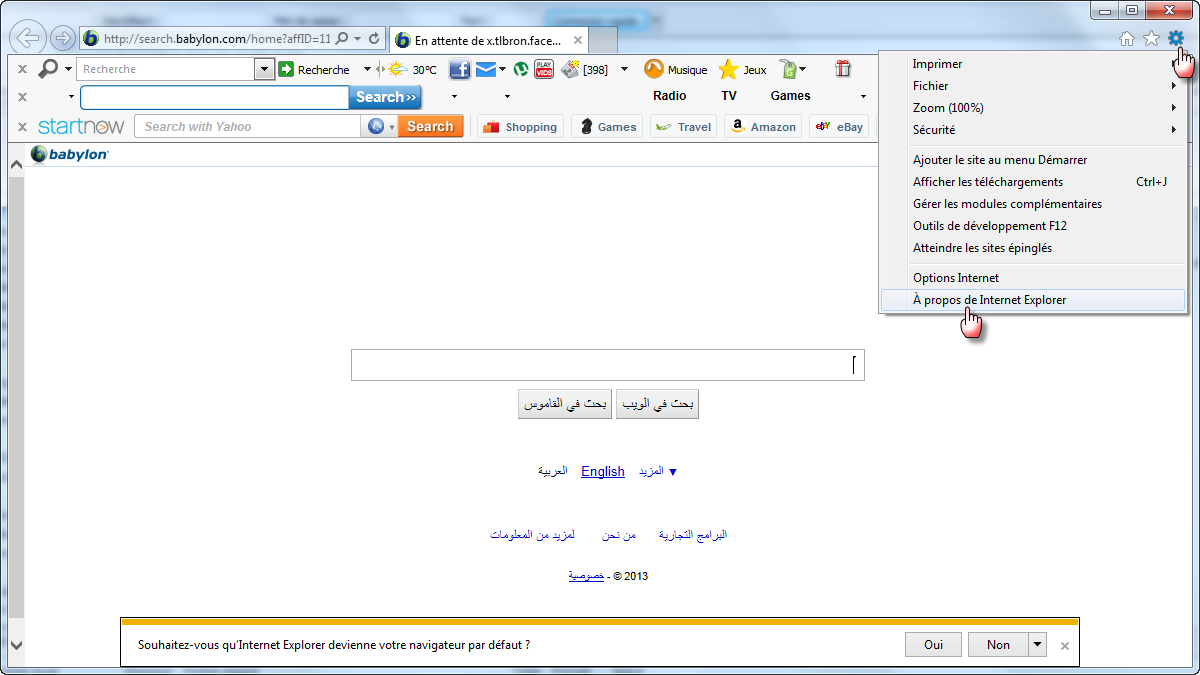Click the blue Search>> button

(x=385, y=97)
